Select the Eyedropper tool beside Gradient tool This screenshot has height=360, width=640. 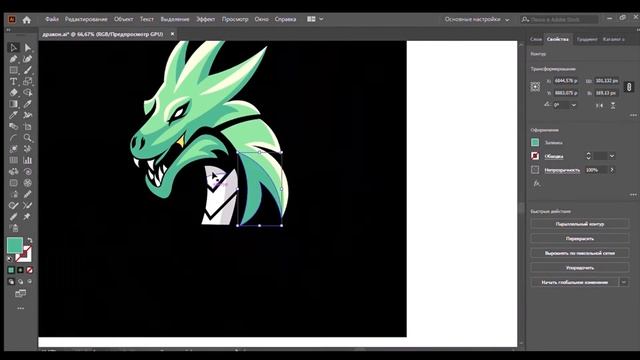click(27, 104)
